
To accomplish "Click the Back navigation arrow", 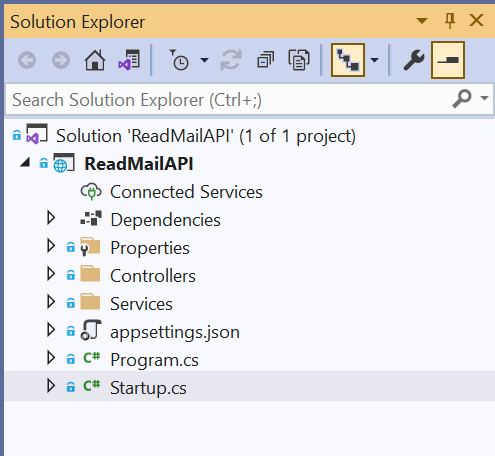I will (27, 60).
